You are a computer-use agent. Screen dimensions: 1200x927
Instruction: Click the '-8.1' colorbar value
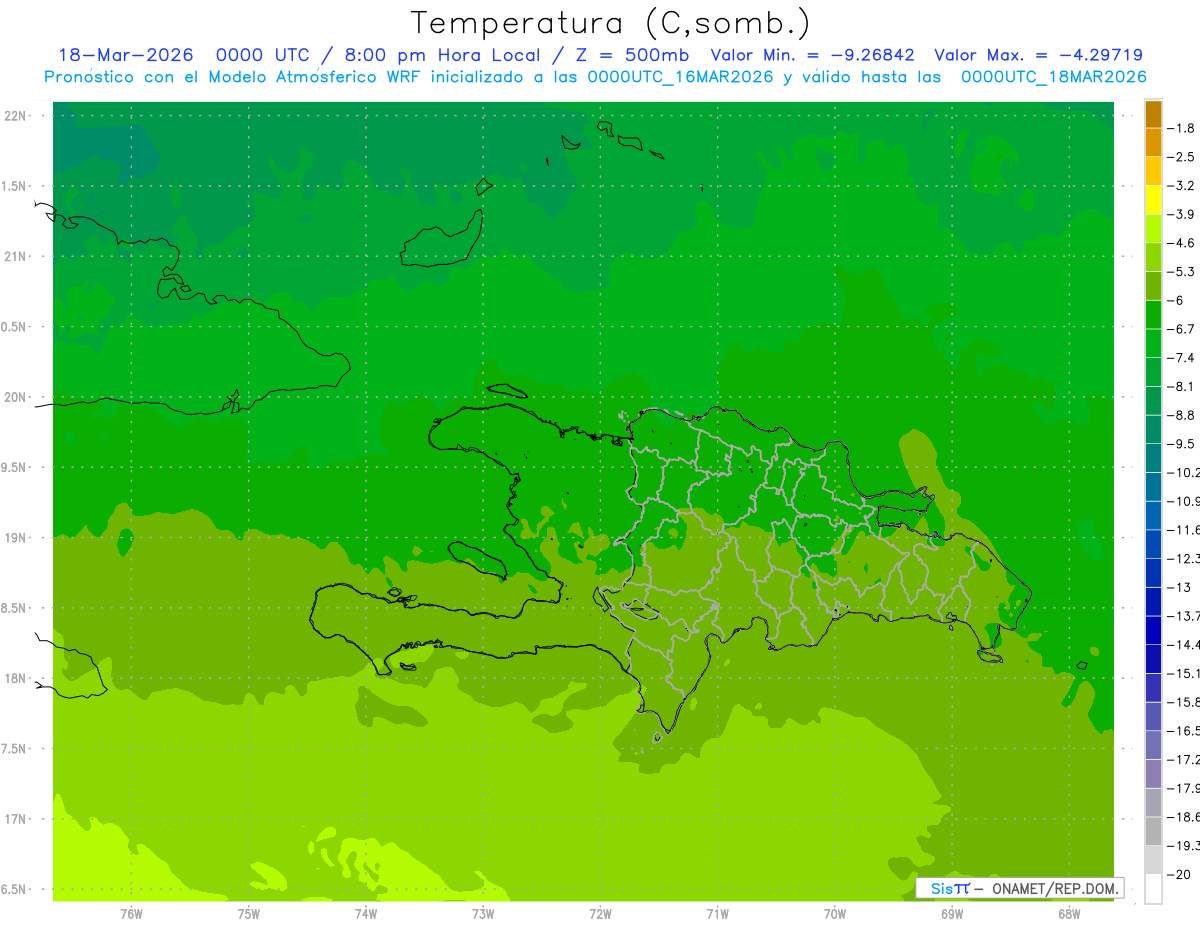coord(1182,386)
